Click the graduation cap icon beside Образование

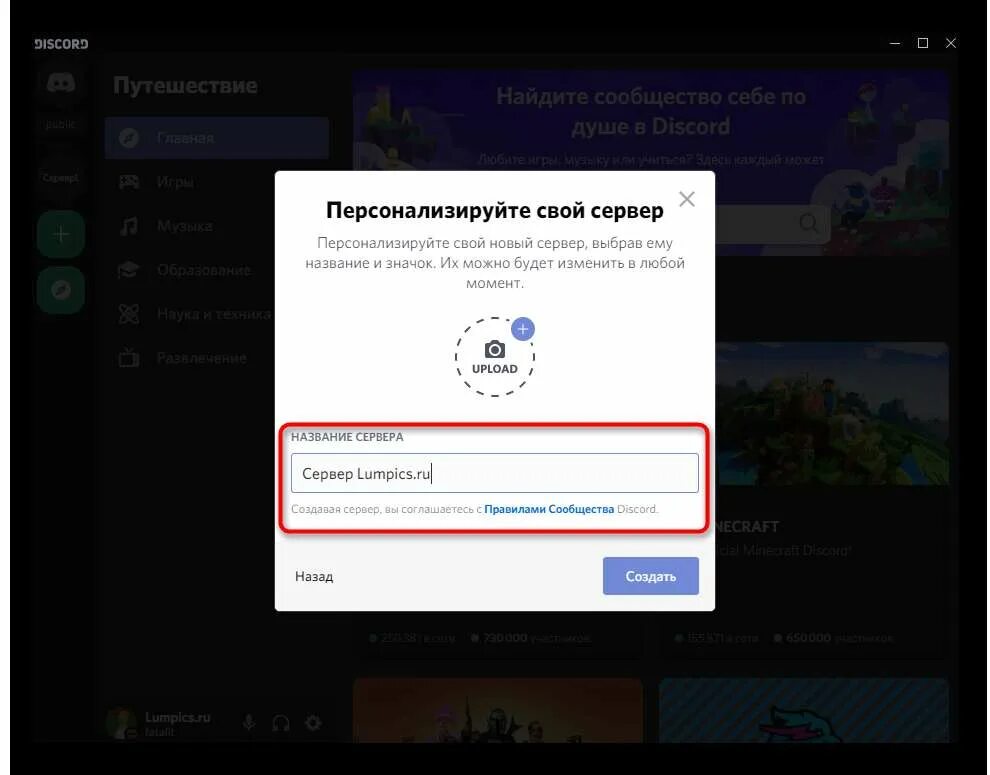click(129, 270)
